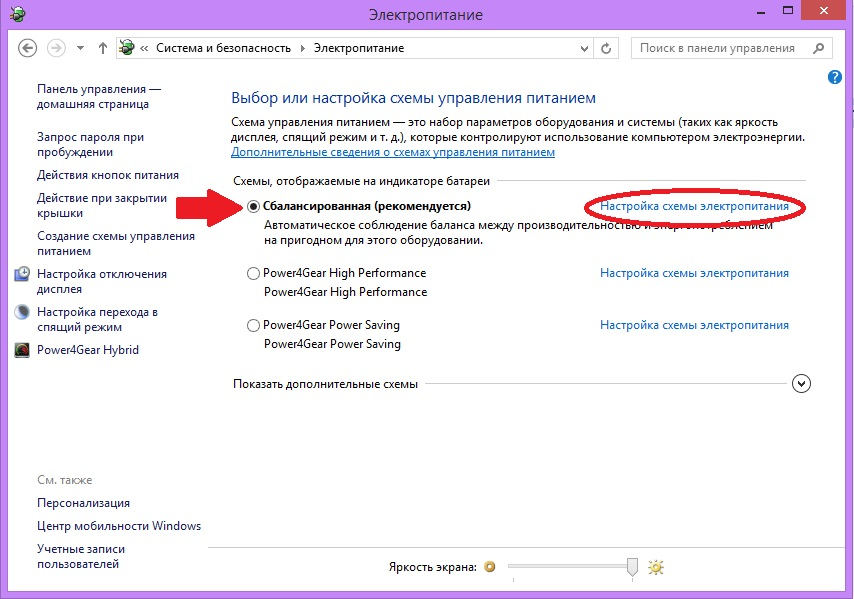
Task: Close the Электропитание window
Action: [824, 11]
